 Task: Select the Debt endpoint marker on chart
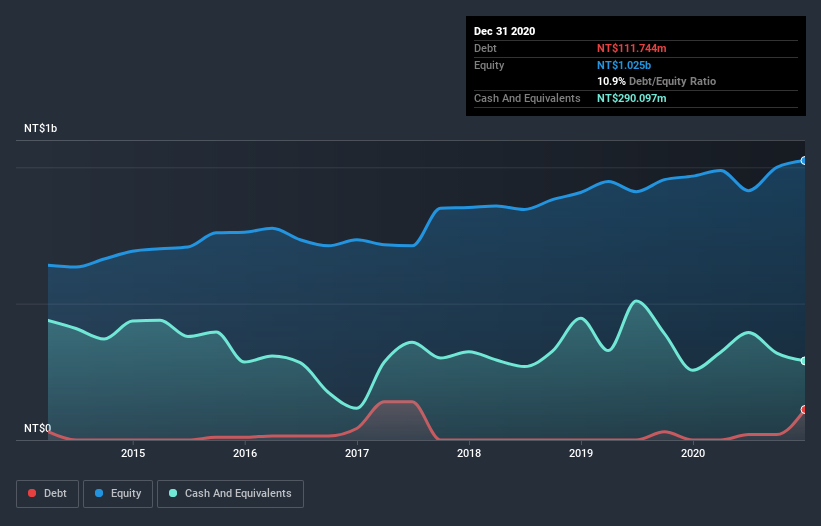(x=804, y=410)
